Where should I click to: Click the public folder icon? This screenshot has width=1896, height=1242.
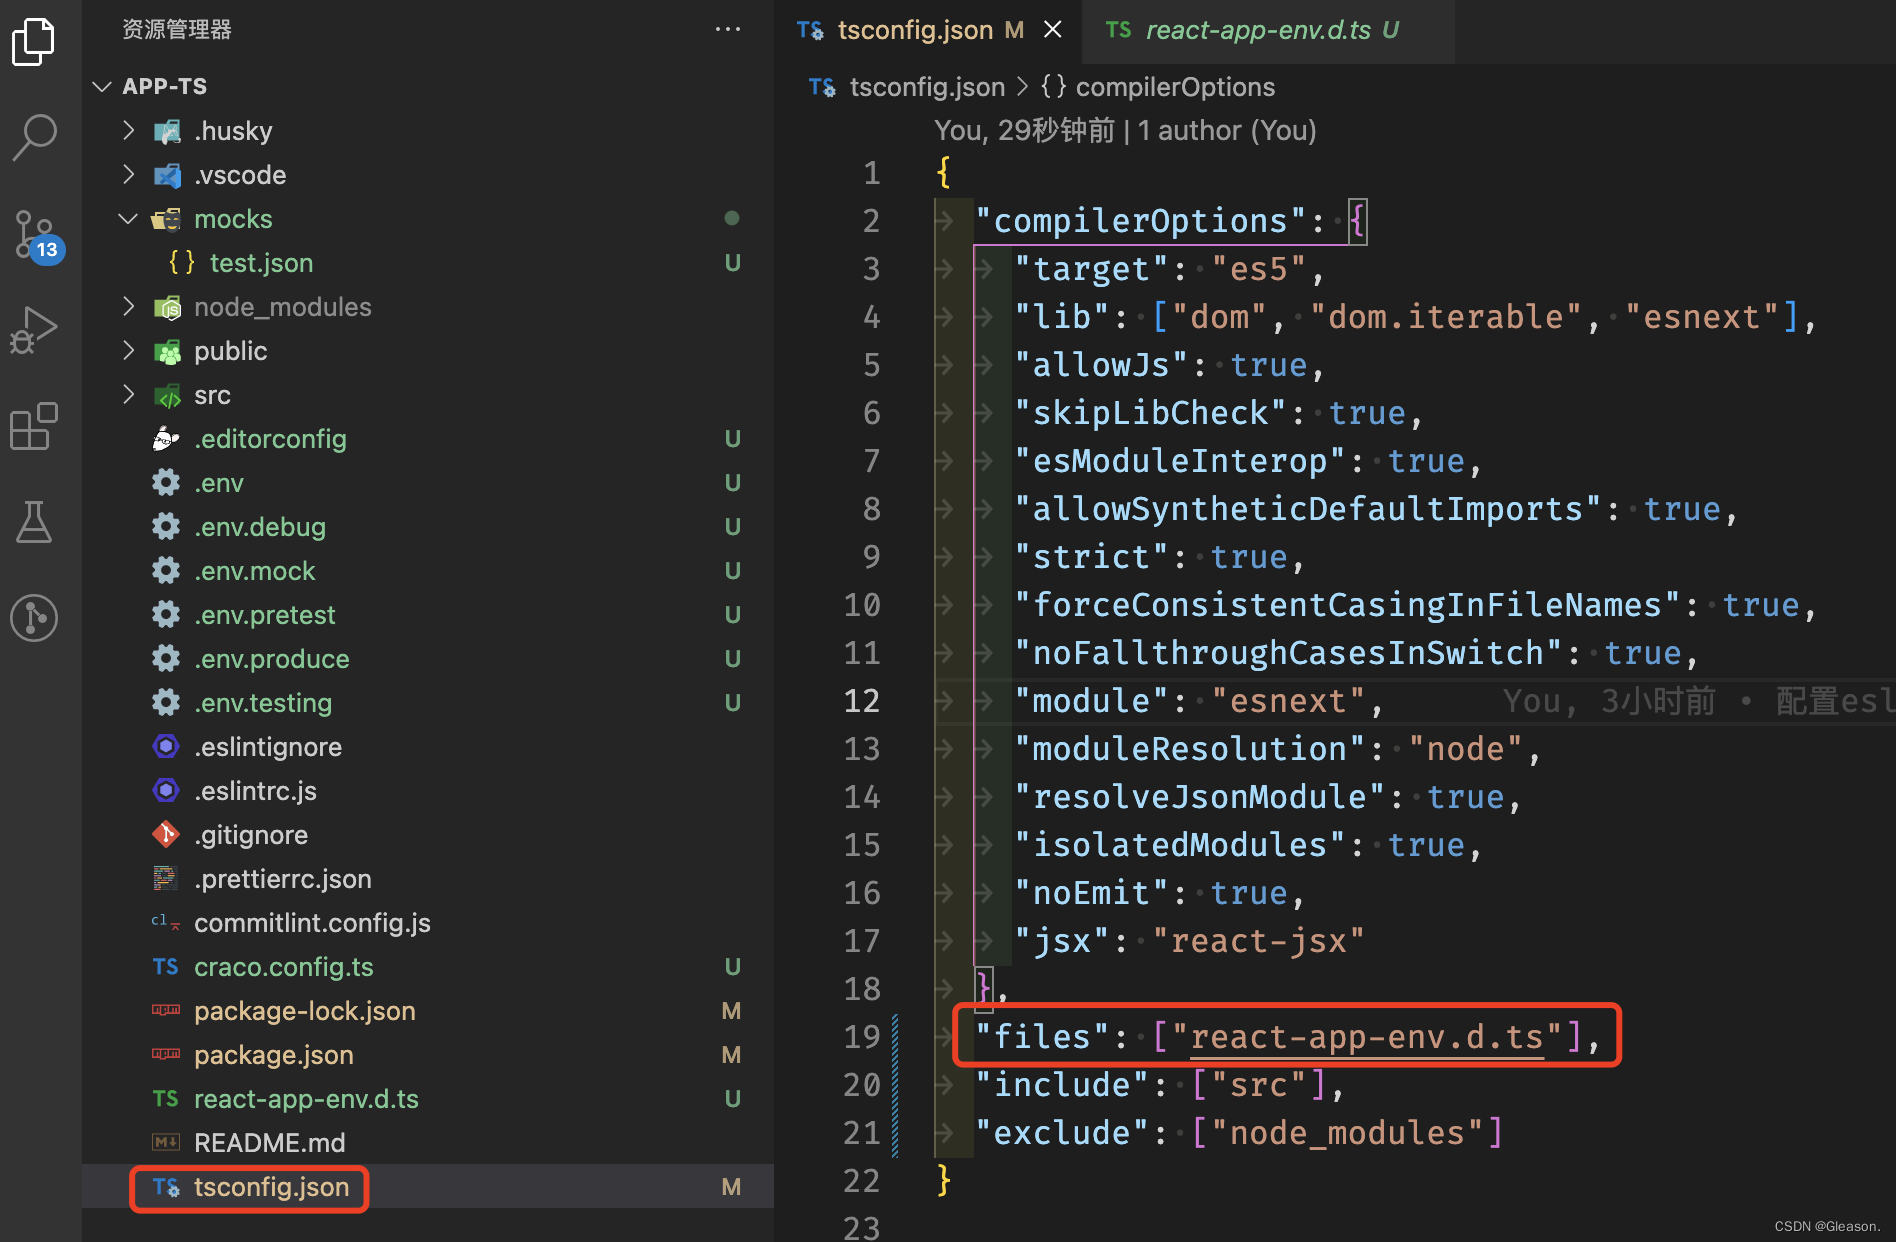click(x=167, y=351)
